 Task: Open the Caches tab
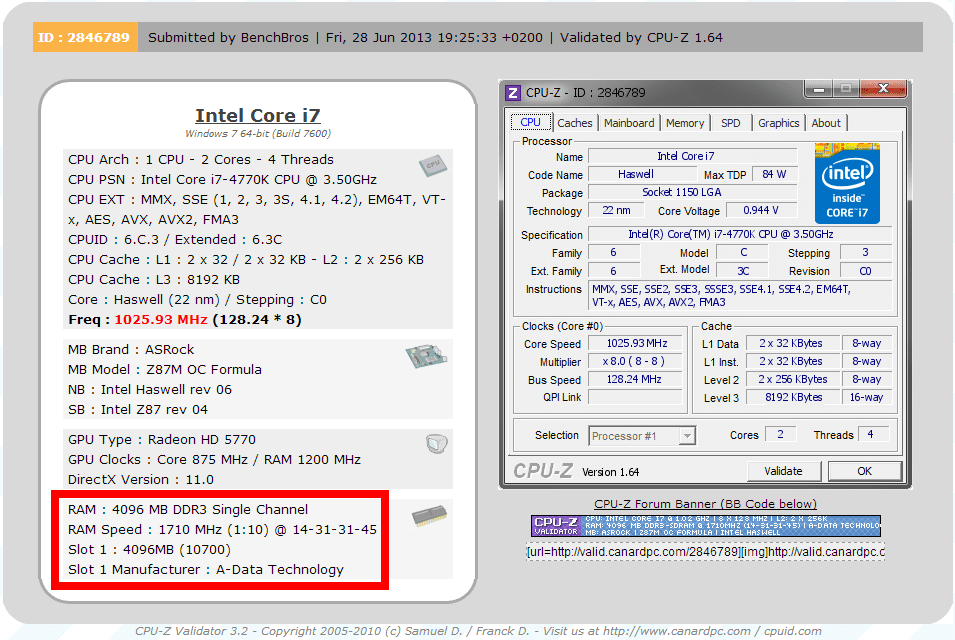[574, 123]
